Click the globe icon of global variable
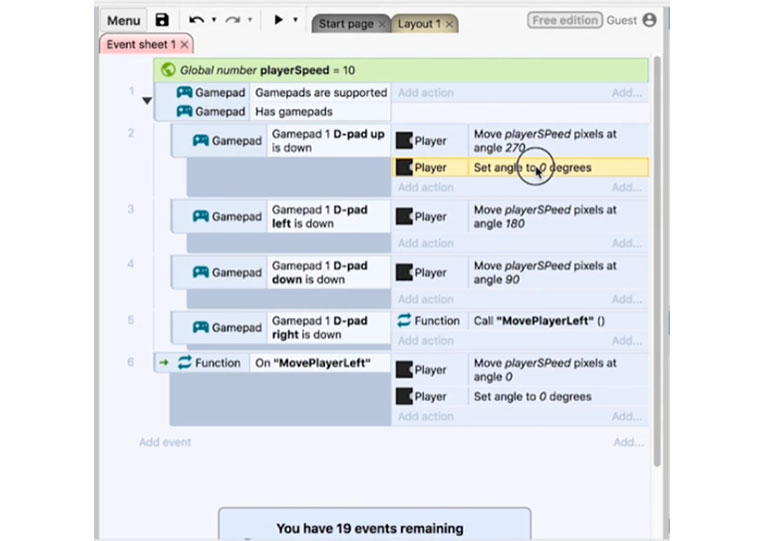 tap(168, 70)
